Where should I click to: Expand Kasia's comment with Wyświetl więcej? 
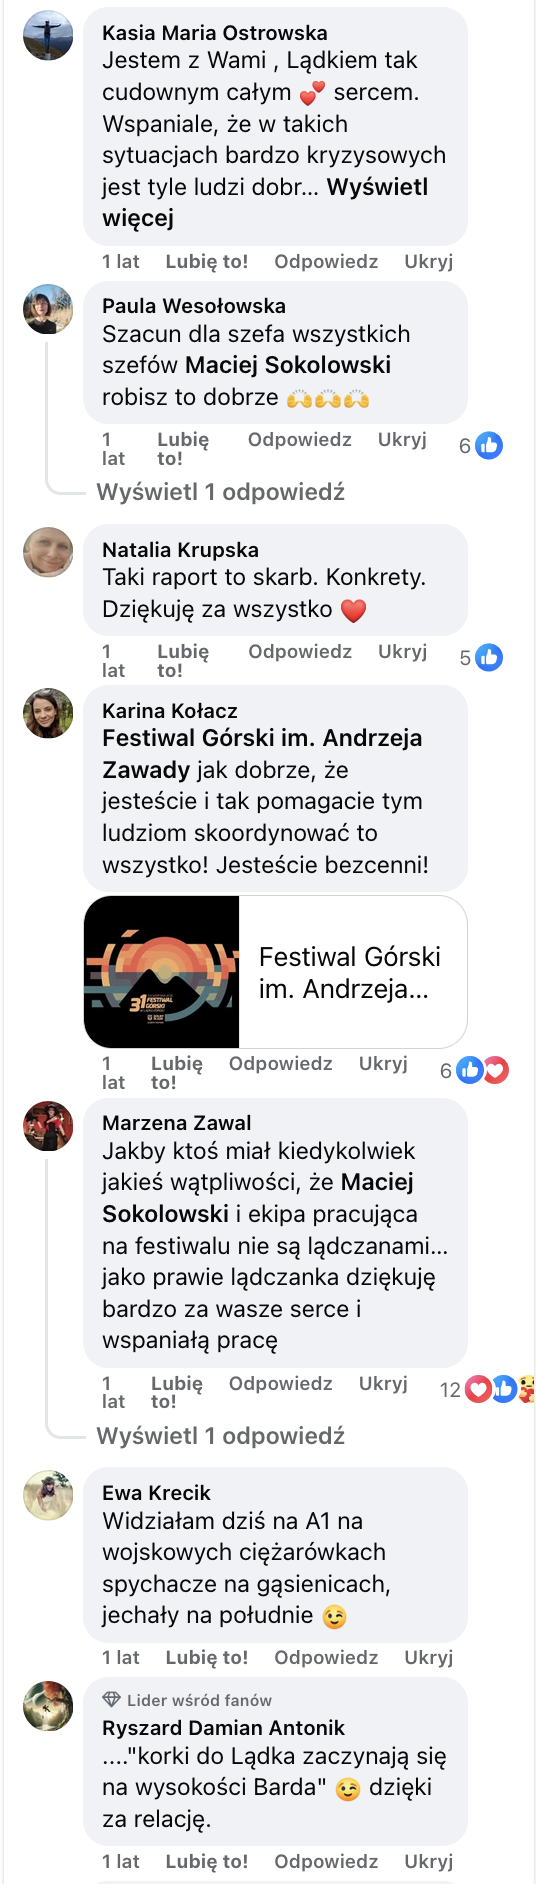(x=265, y=203)
